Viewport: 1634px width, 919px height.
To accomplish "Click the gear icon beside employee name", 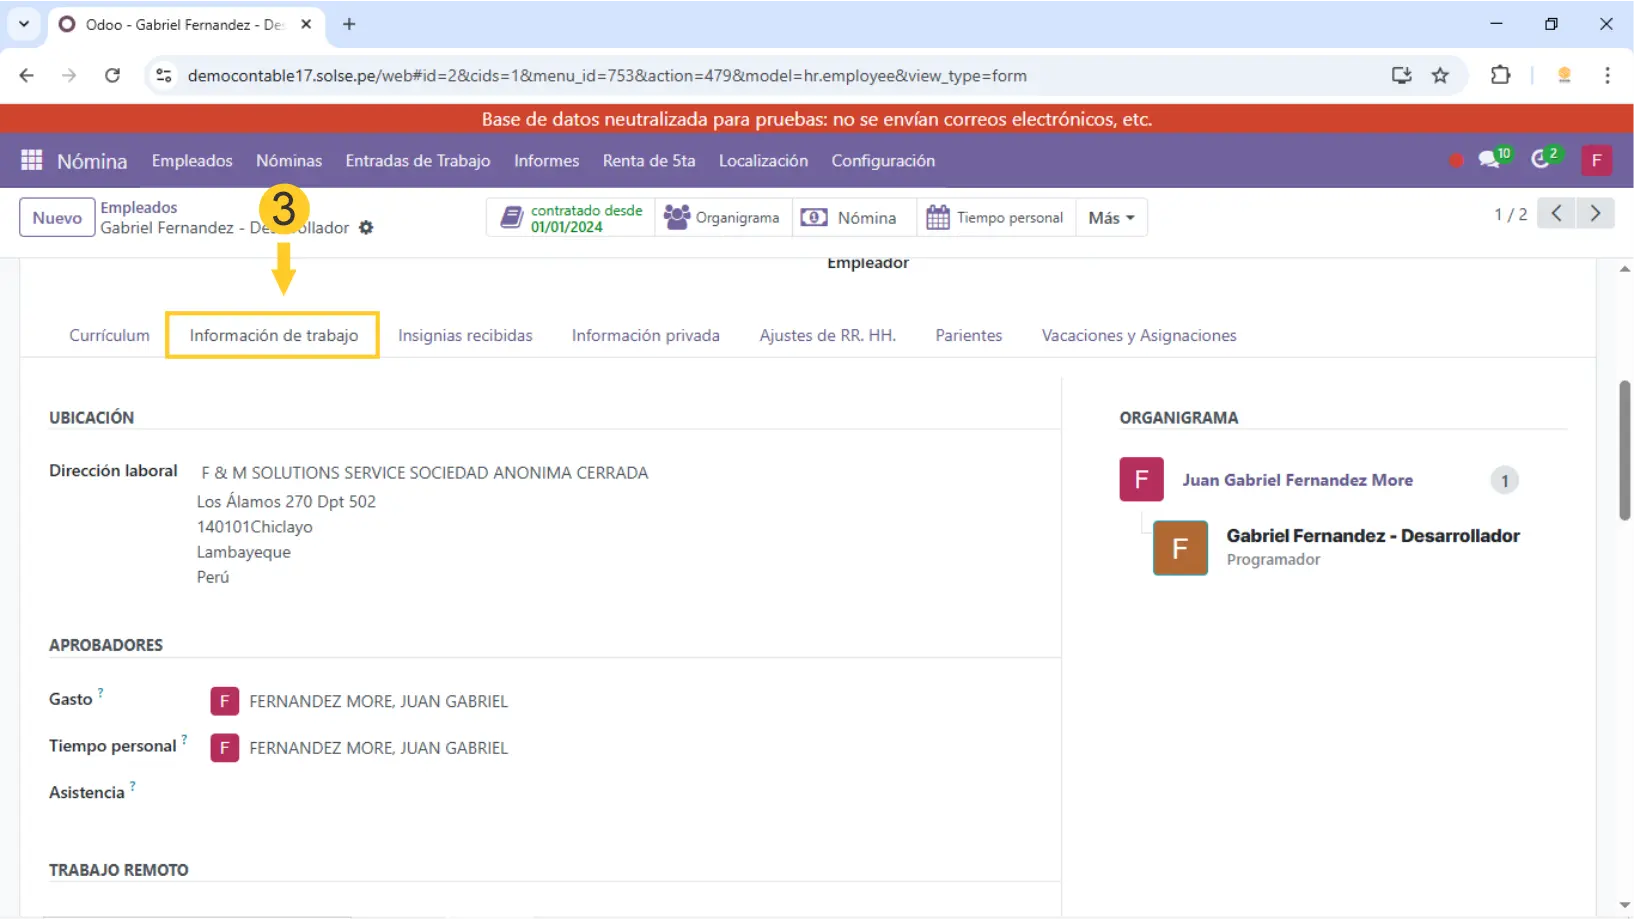I will pyautogui.click(x=366, y=228).
